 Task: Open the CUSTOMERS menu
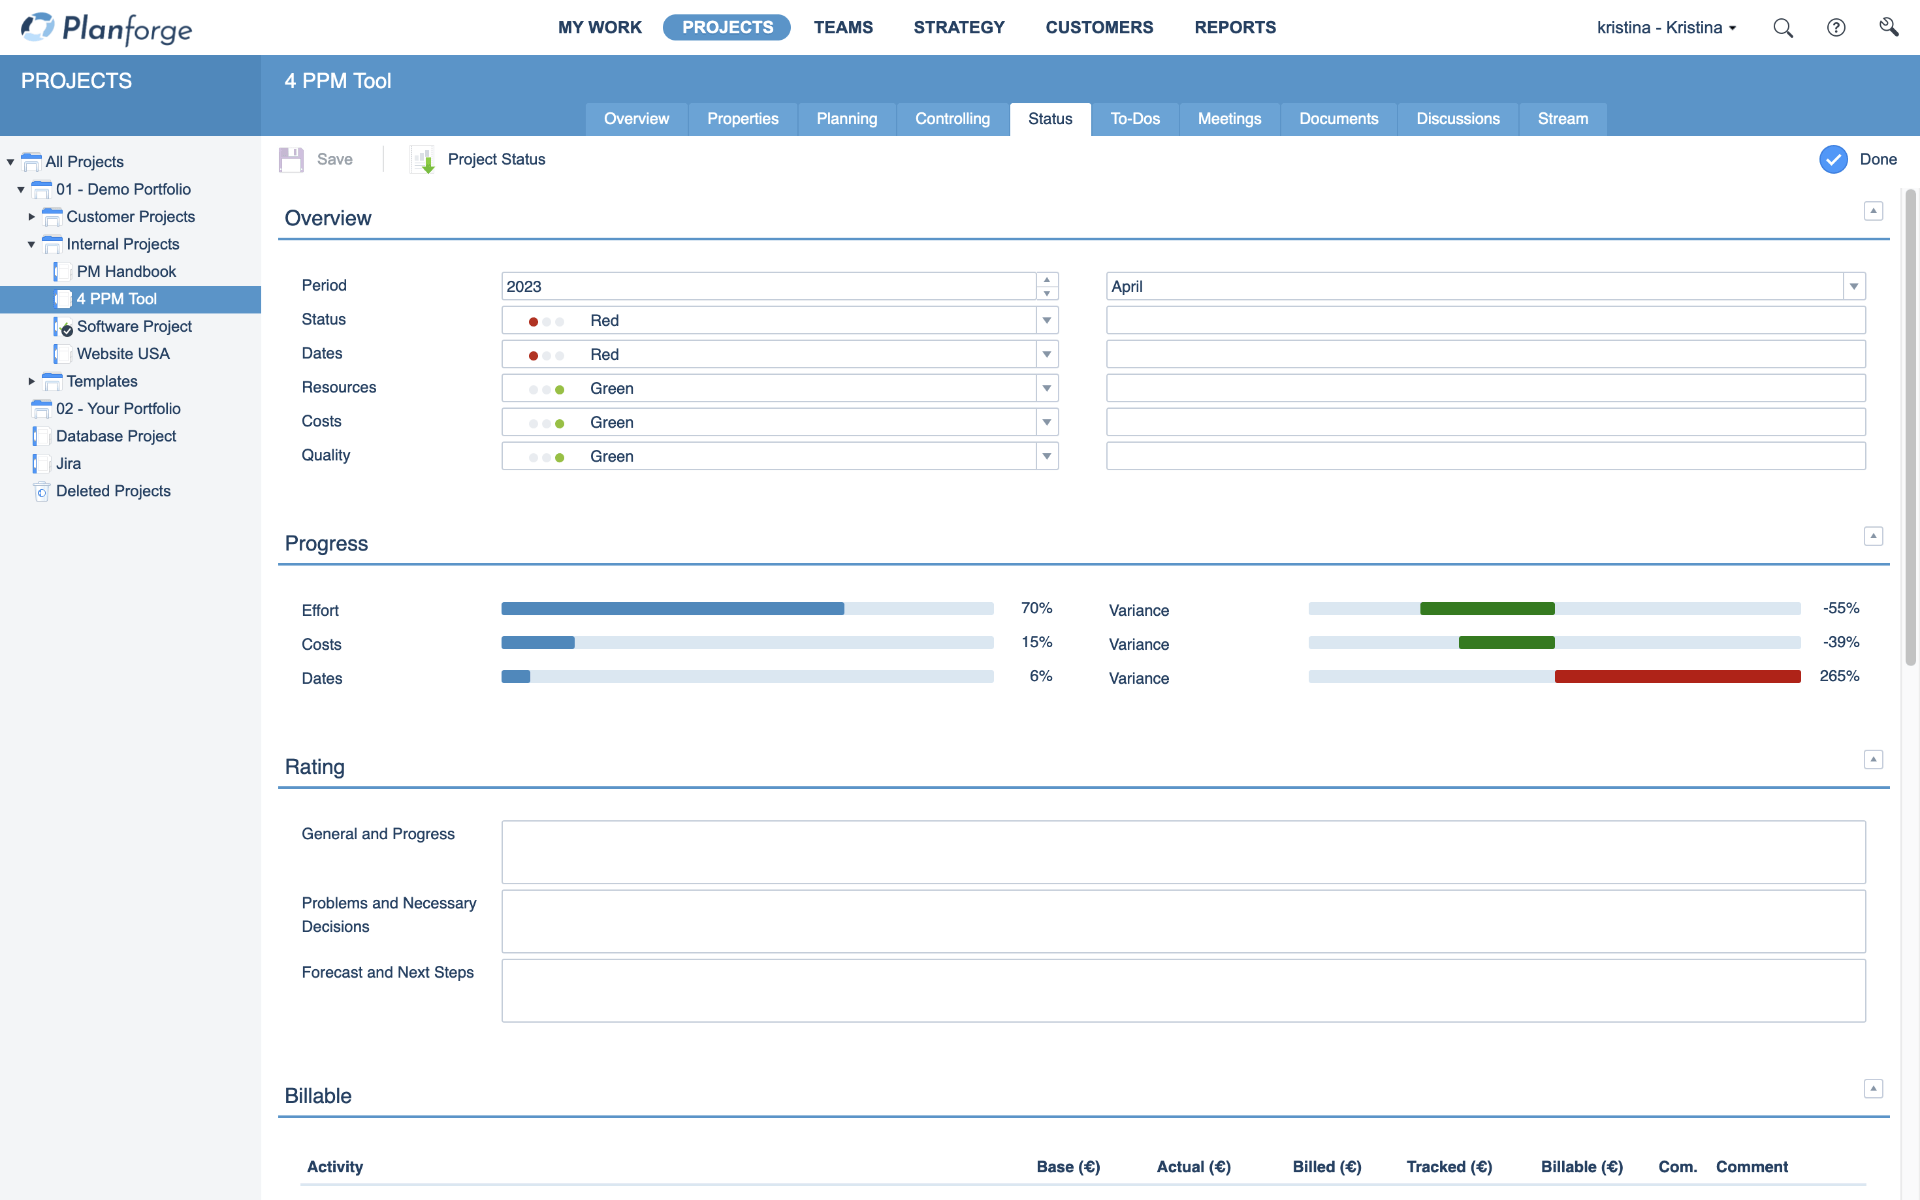tap(1099, 28)
